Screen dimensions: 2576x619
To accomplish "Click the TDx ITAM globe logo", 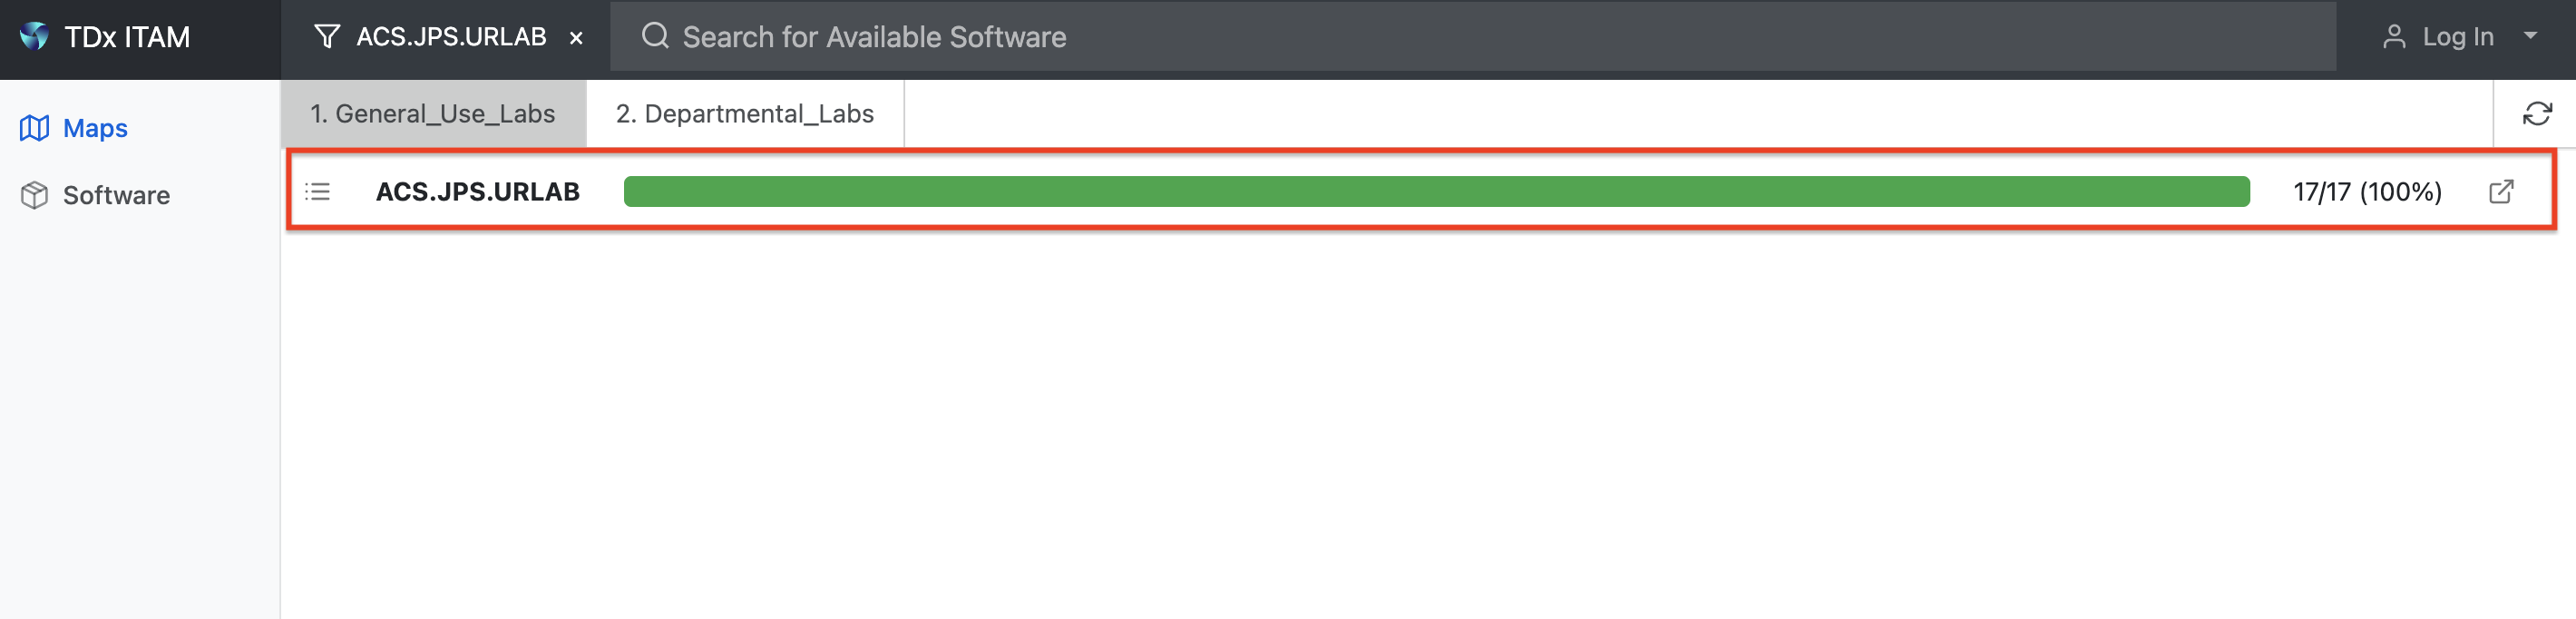I will point(34,36).
